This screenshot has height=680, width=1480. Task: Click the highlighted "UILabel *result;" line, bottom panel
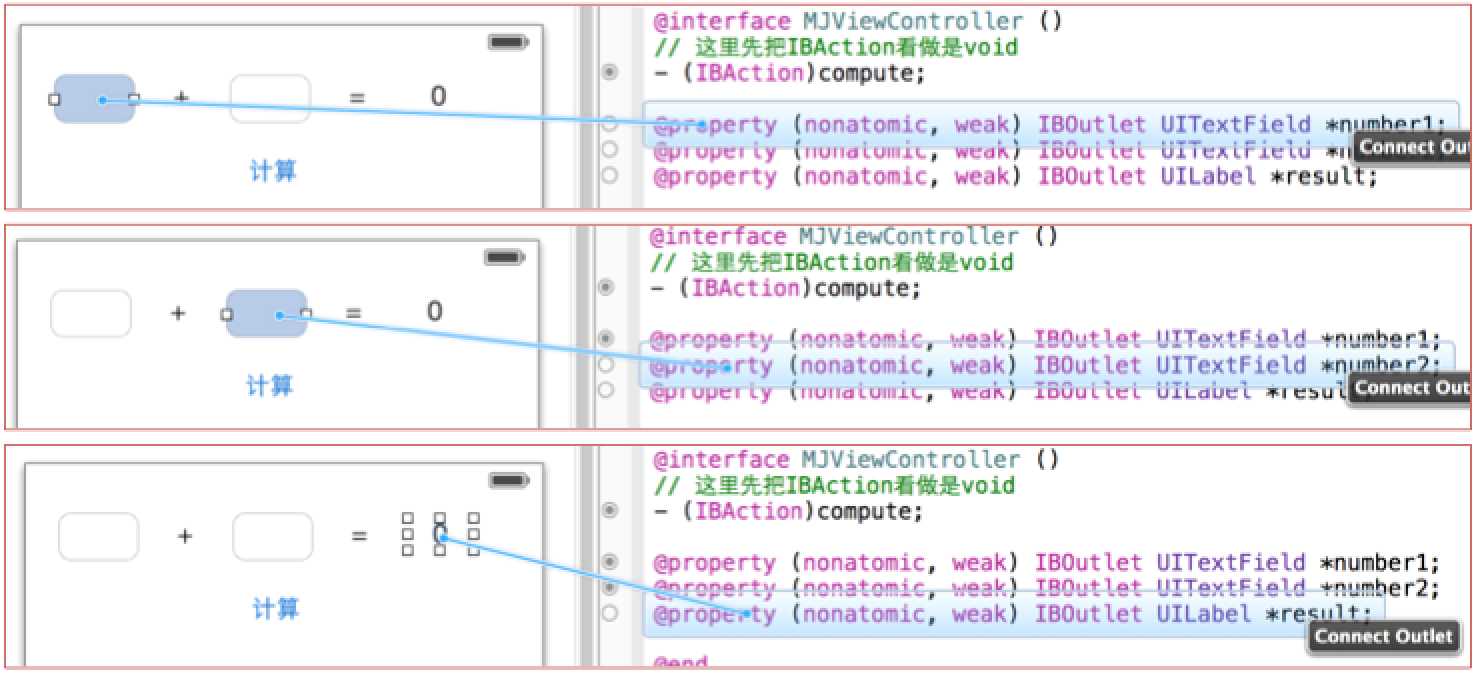1014,614
